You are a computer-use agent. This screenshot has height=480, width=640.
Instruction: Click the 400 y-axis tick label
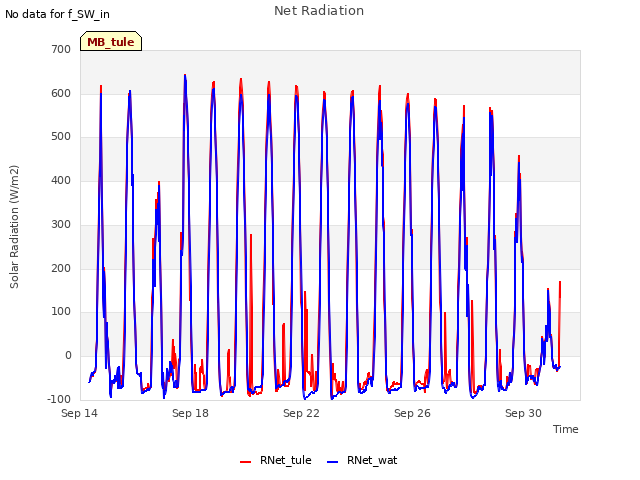pos(61,180)
